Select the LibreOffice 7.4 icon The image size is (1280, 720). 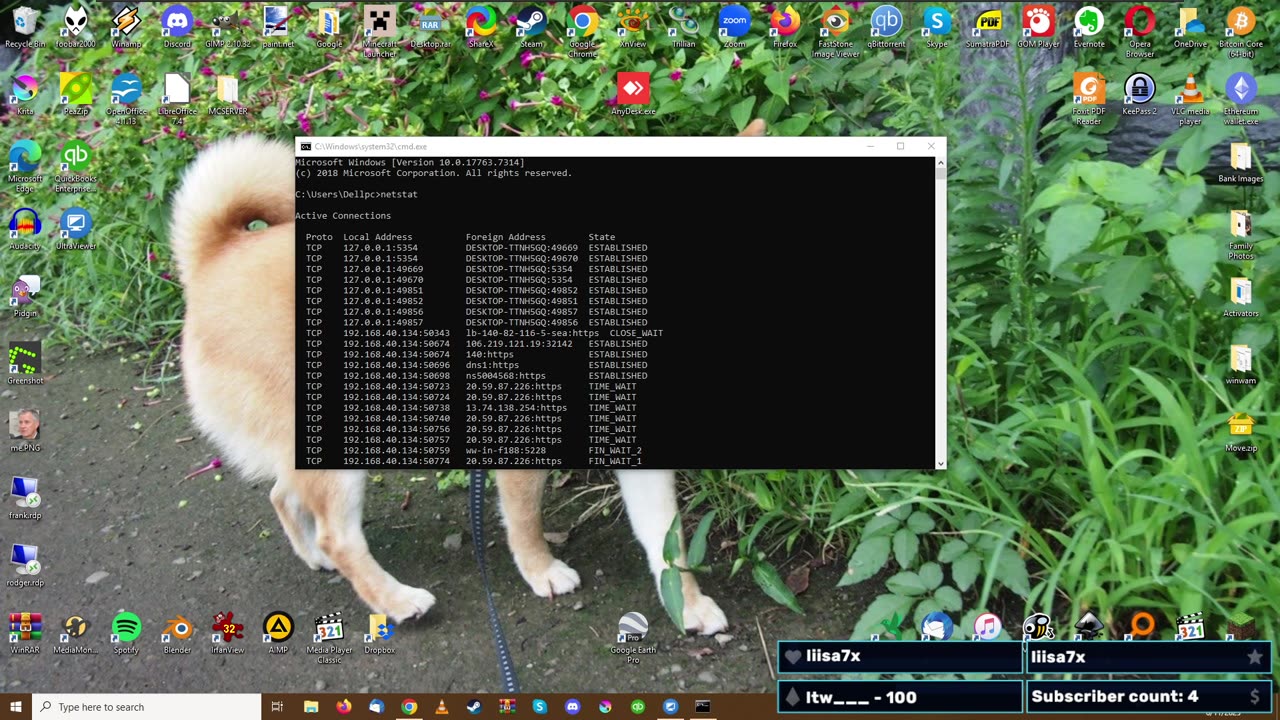click(x=177, y=98)
